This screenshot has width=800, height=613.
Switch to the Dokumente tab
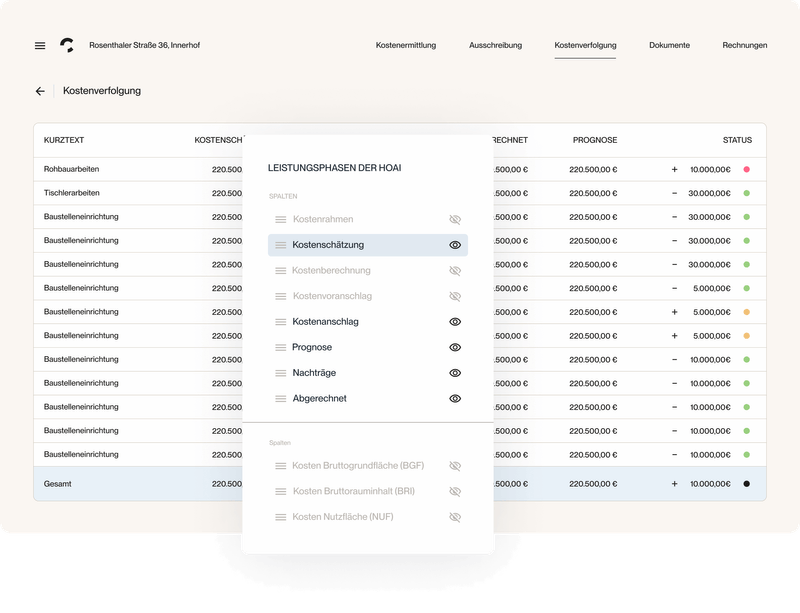coord(668,45)
